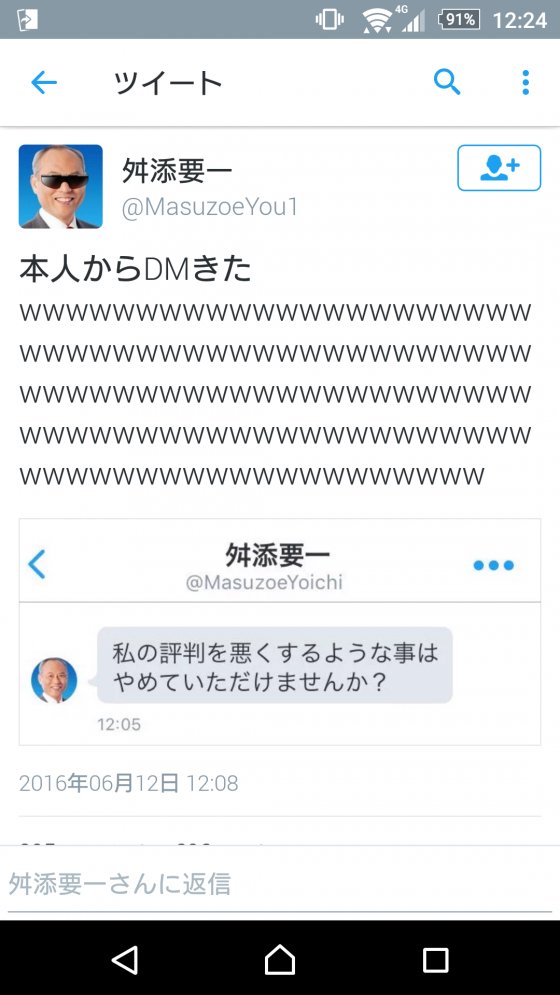Viewport: 560px width, 995px height.
Task: Focus the 舛添要一さんに返信 reply field
Action: click(x=280, y=884)
